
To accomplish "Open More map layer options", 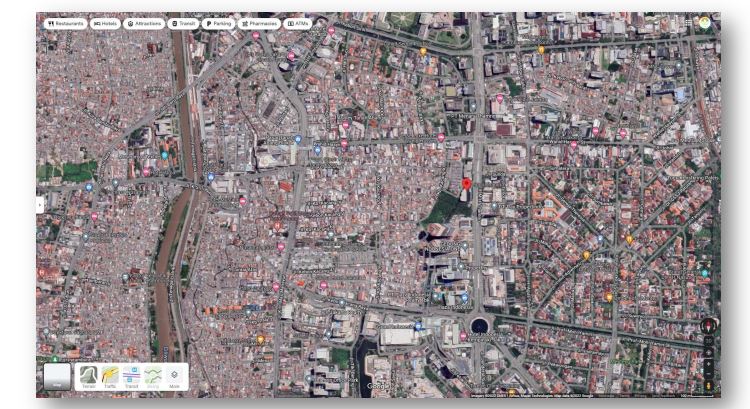I will [x=174, y=377].
